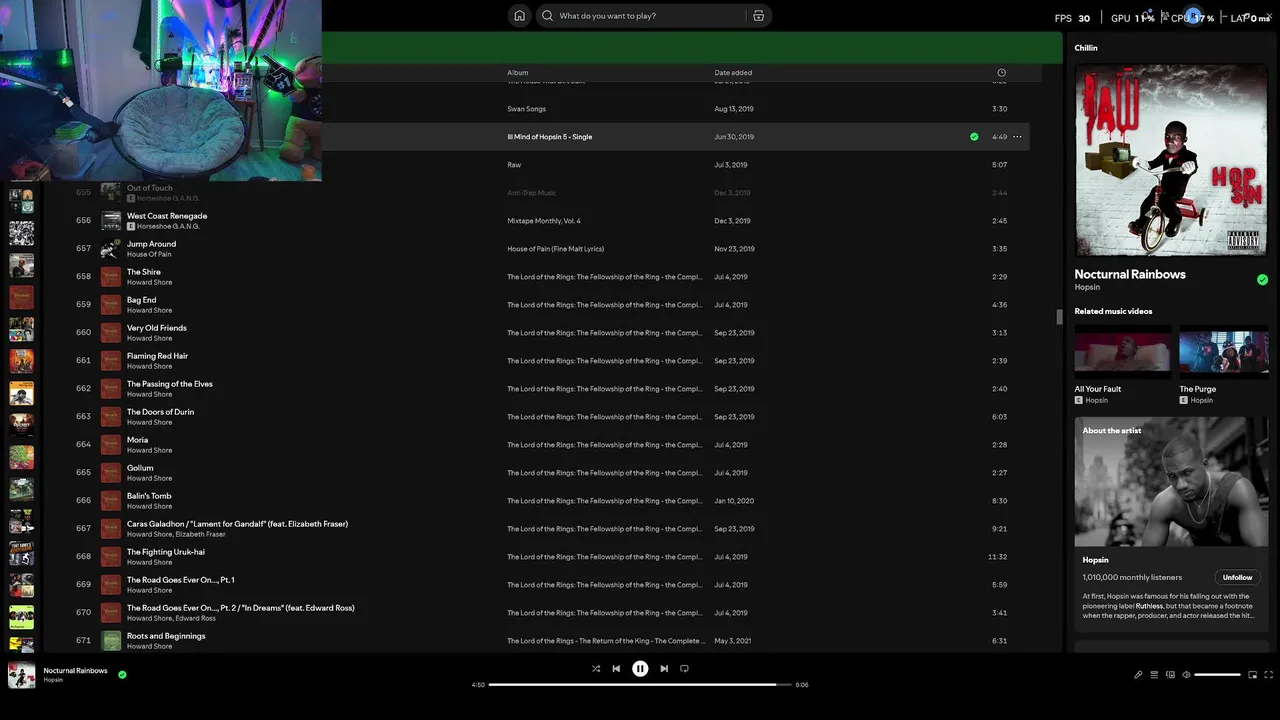Open Browse icon in the search bar
Image resolution: width=1280 pixels, height=720 pixels.
[759, 16]
